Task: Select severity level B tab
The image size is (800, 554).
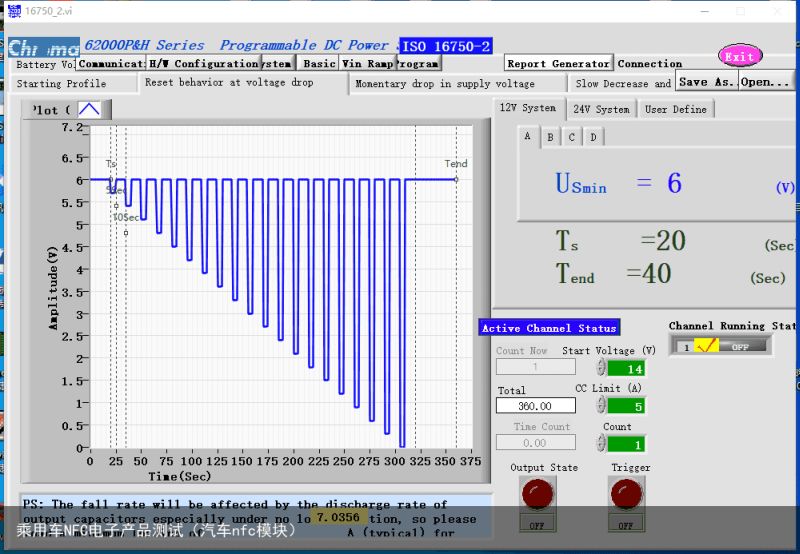Action: coord(550,137)
